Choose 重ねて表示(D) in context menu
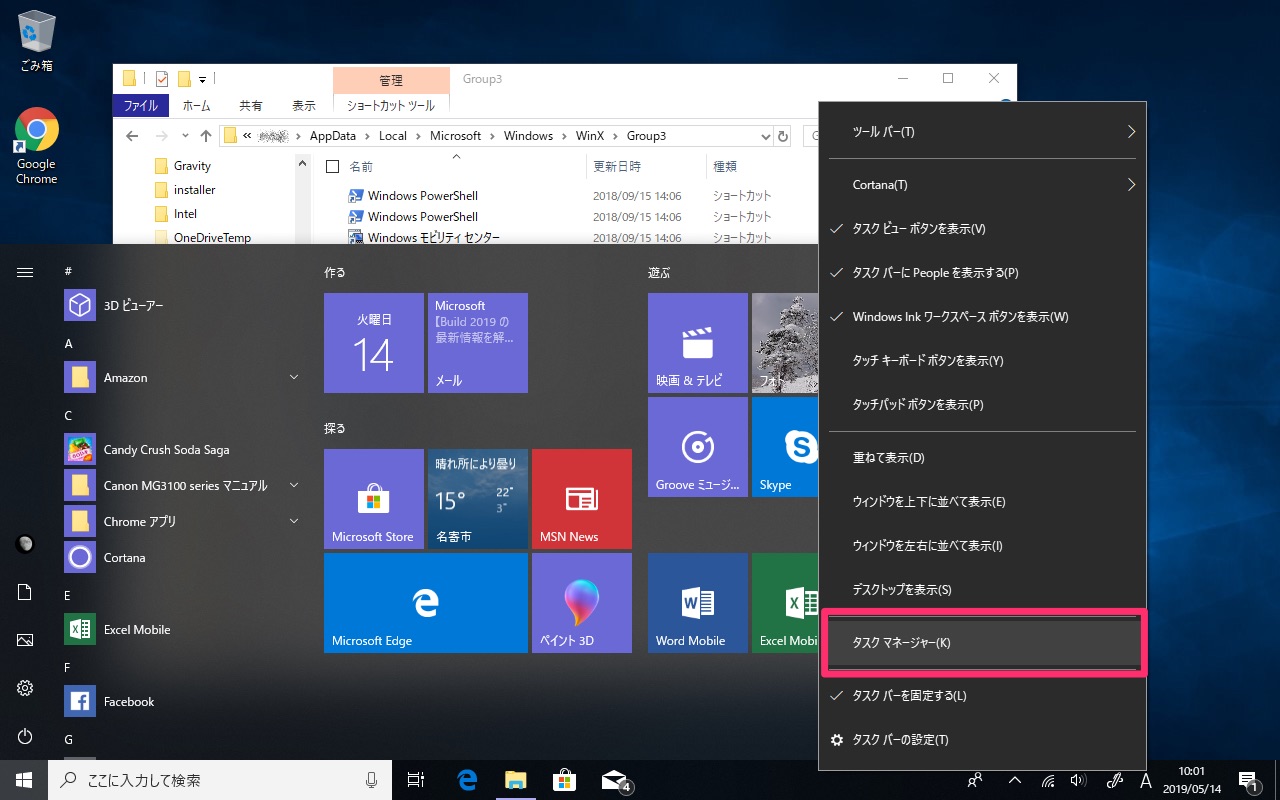The width and height of the screenshot is (1280, 800). point(982,458)
